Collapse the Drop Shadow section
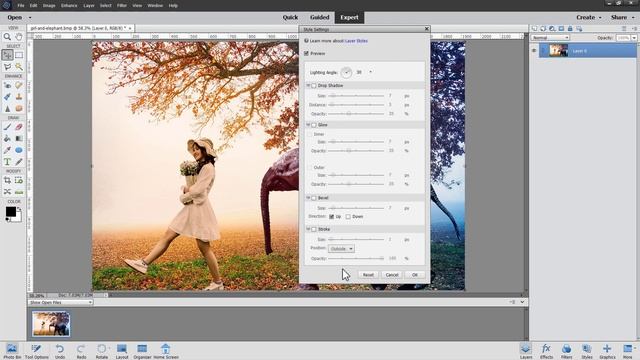640x360 pixels. coord(309,86)
